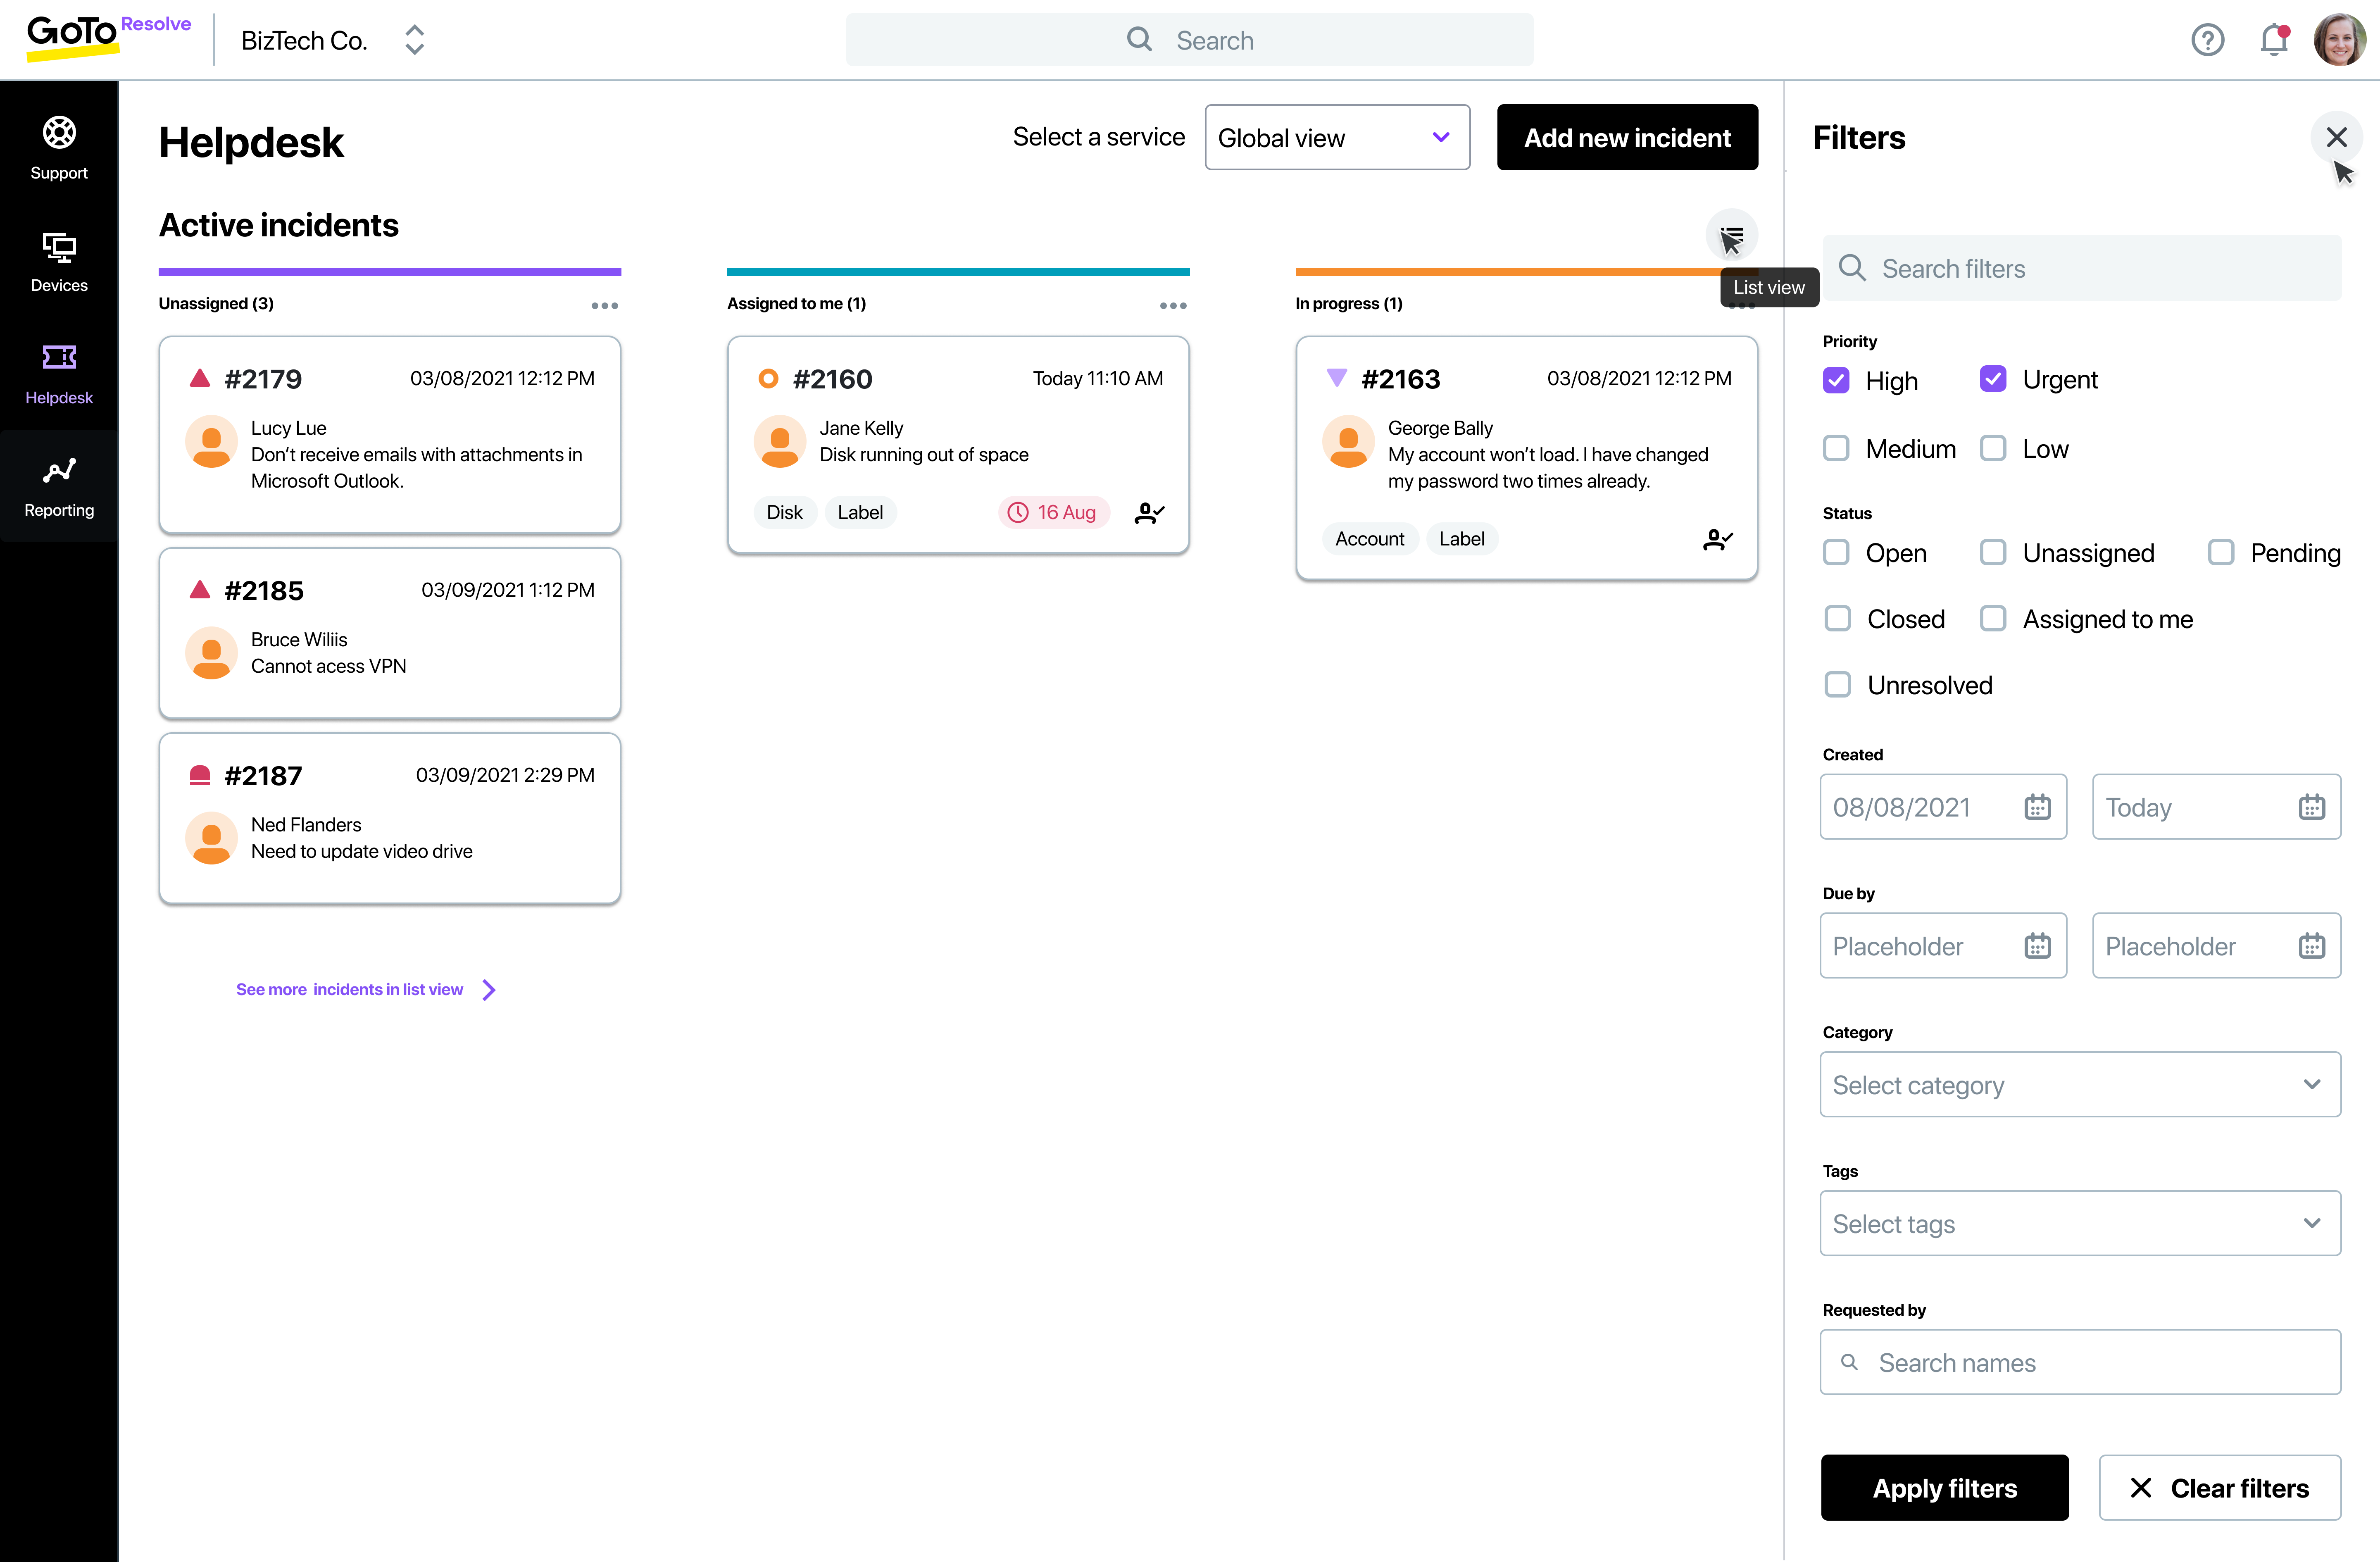Screen dimensions: 2380x1562
Task: Click assign-user icon on incident #2160
Action: [1149, 513]
